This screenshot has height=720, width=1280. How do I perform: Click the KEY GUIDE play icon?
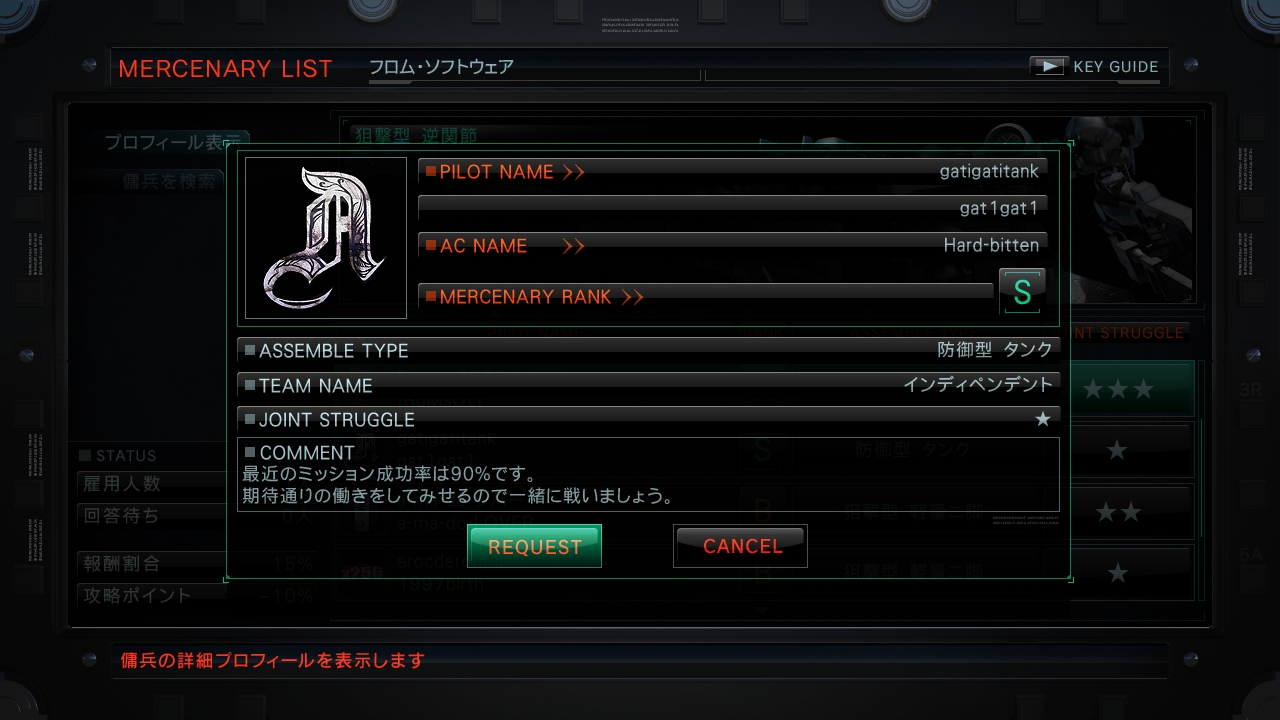[x=1049, y=67]
